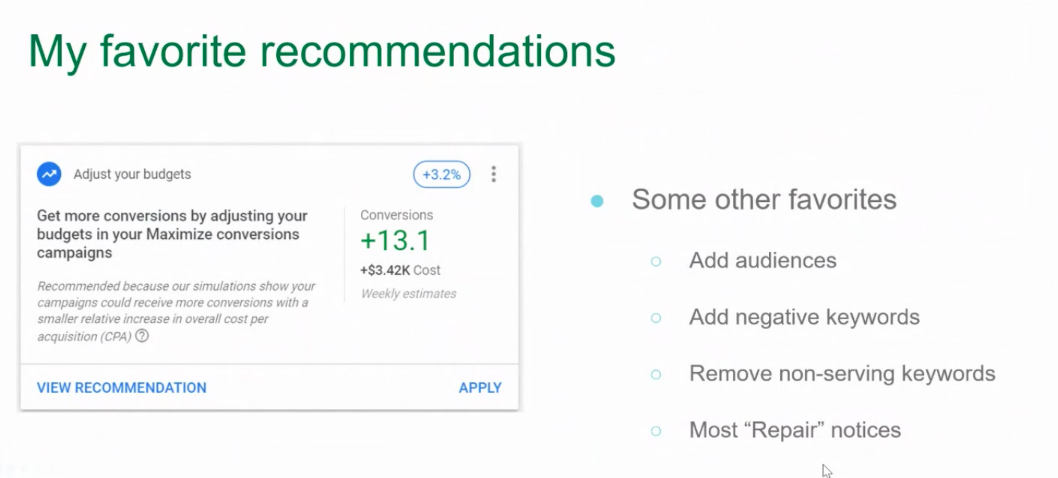Click the 'Conversions' metric label
1058x478 pixels.
point(396,215)
